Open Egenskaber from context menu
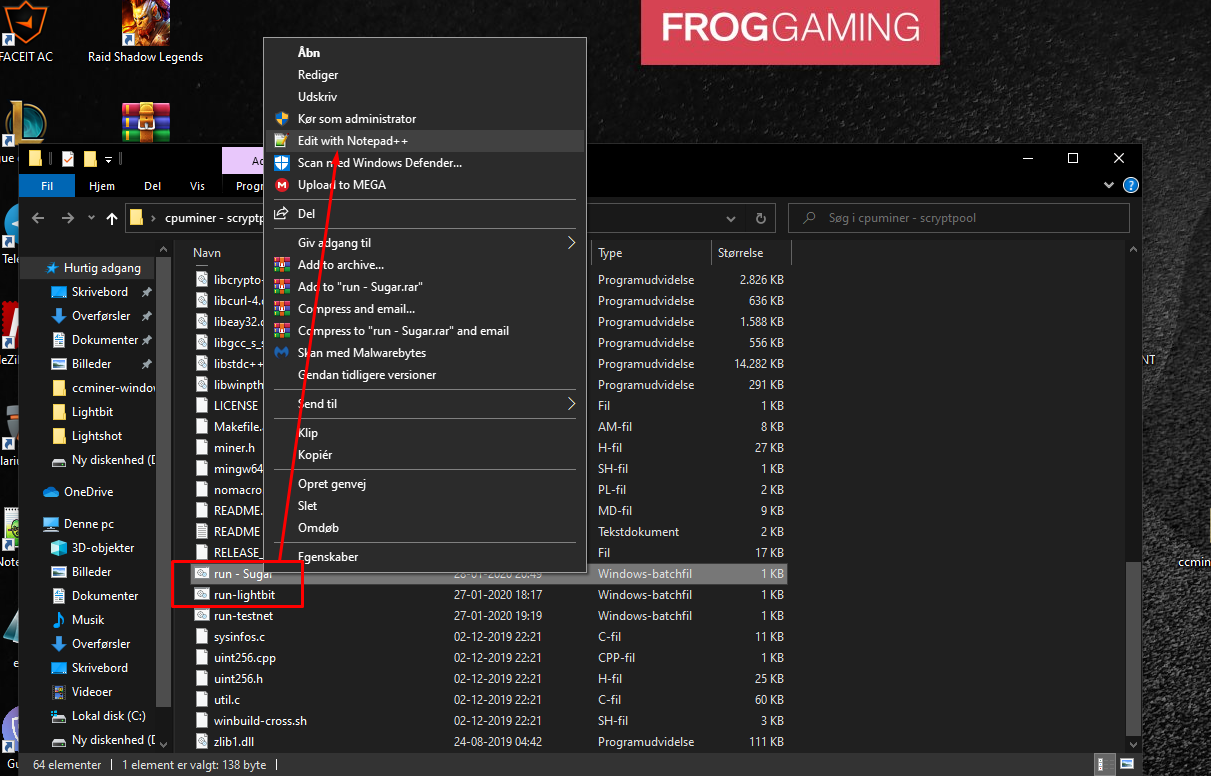 tap(328, 557)
